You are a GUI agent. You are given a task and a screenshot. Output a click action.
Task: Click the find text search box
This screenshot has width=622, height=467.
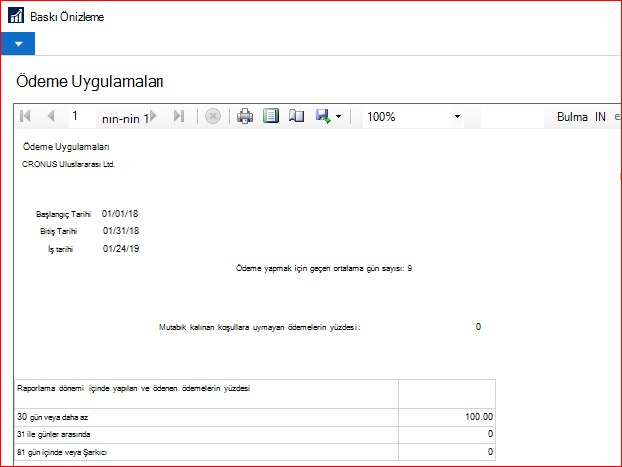(512, 117)
